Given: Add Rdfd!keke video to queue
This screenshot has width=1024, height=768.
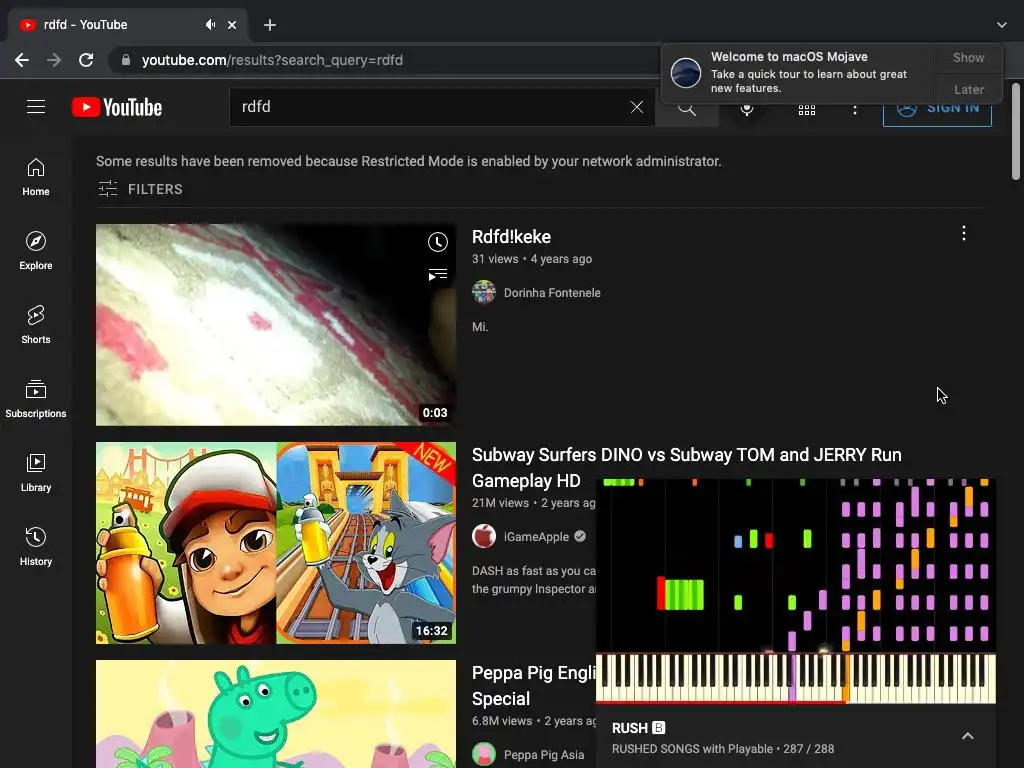Looking at the screenshot, I should point(438,274).
